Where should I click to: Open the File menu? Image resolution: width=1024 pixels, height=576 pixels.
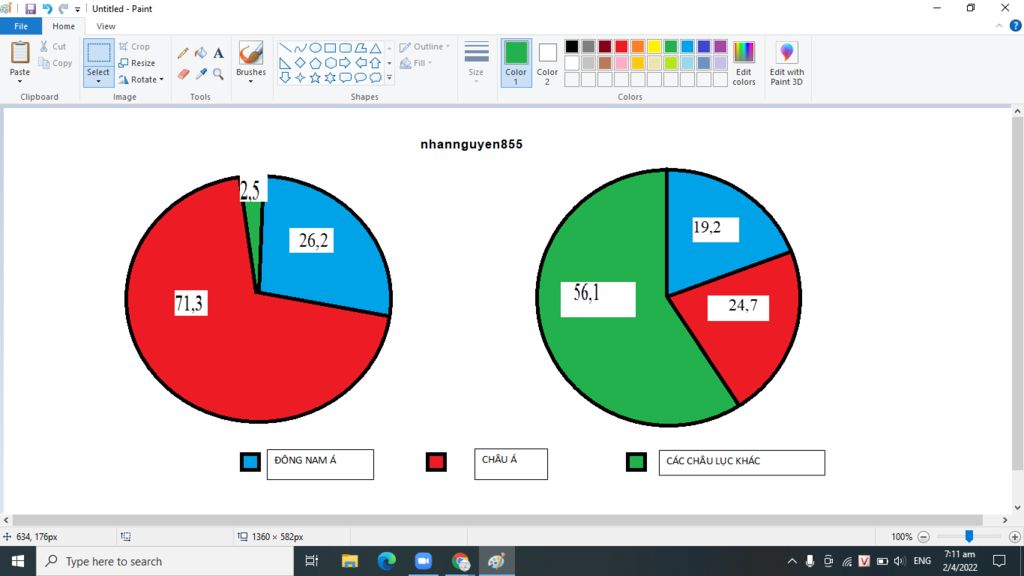coord(21,26)
